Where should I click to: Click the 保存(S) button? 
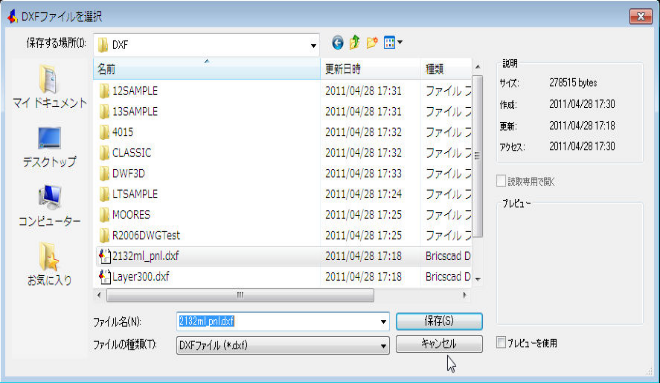439,322
